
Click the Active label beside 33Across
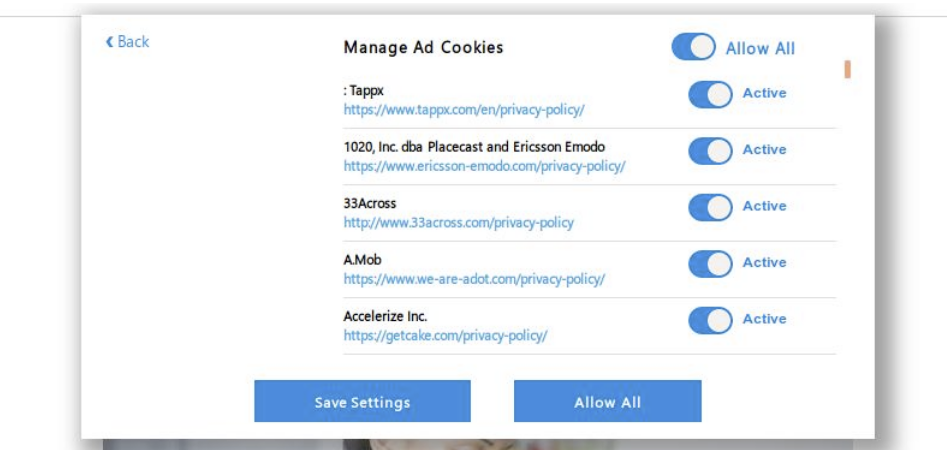[764, 206]
